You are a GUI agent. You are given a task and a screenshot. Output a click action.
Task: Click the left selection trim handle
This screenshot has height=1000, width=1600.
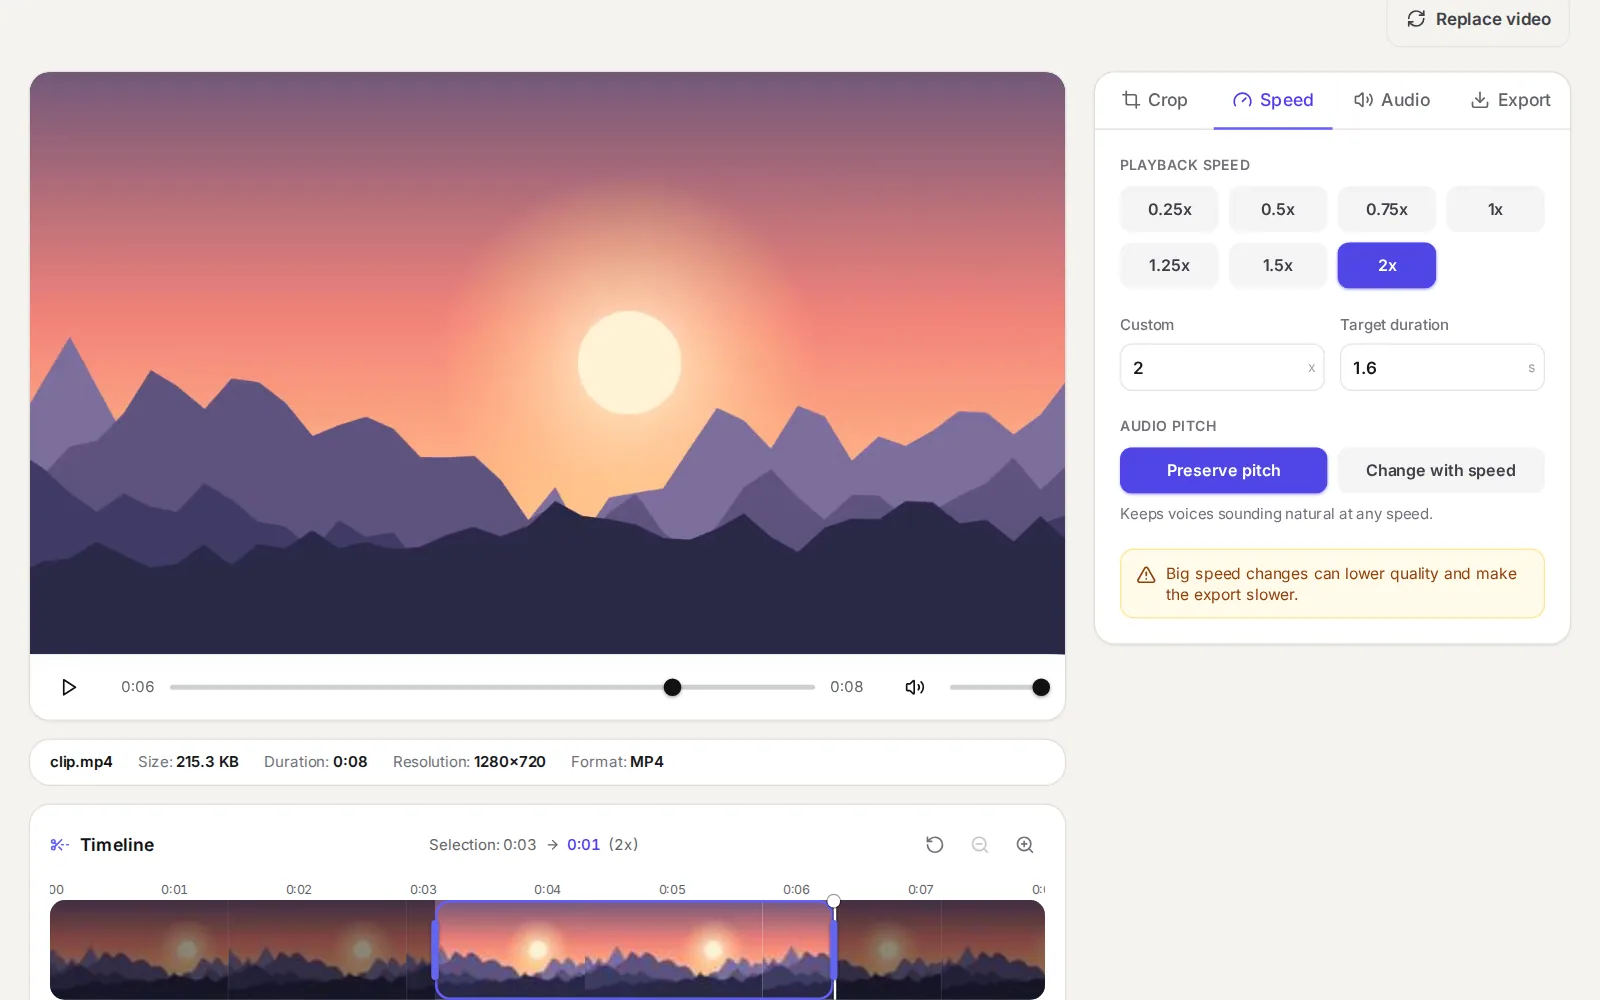(x=435, y=949)
